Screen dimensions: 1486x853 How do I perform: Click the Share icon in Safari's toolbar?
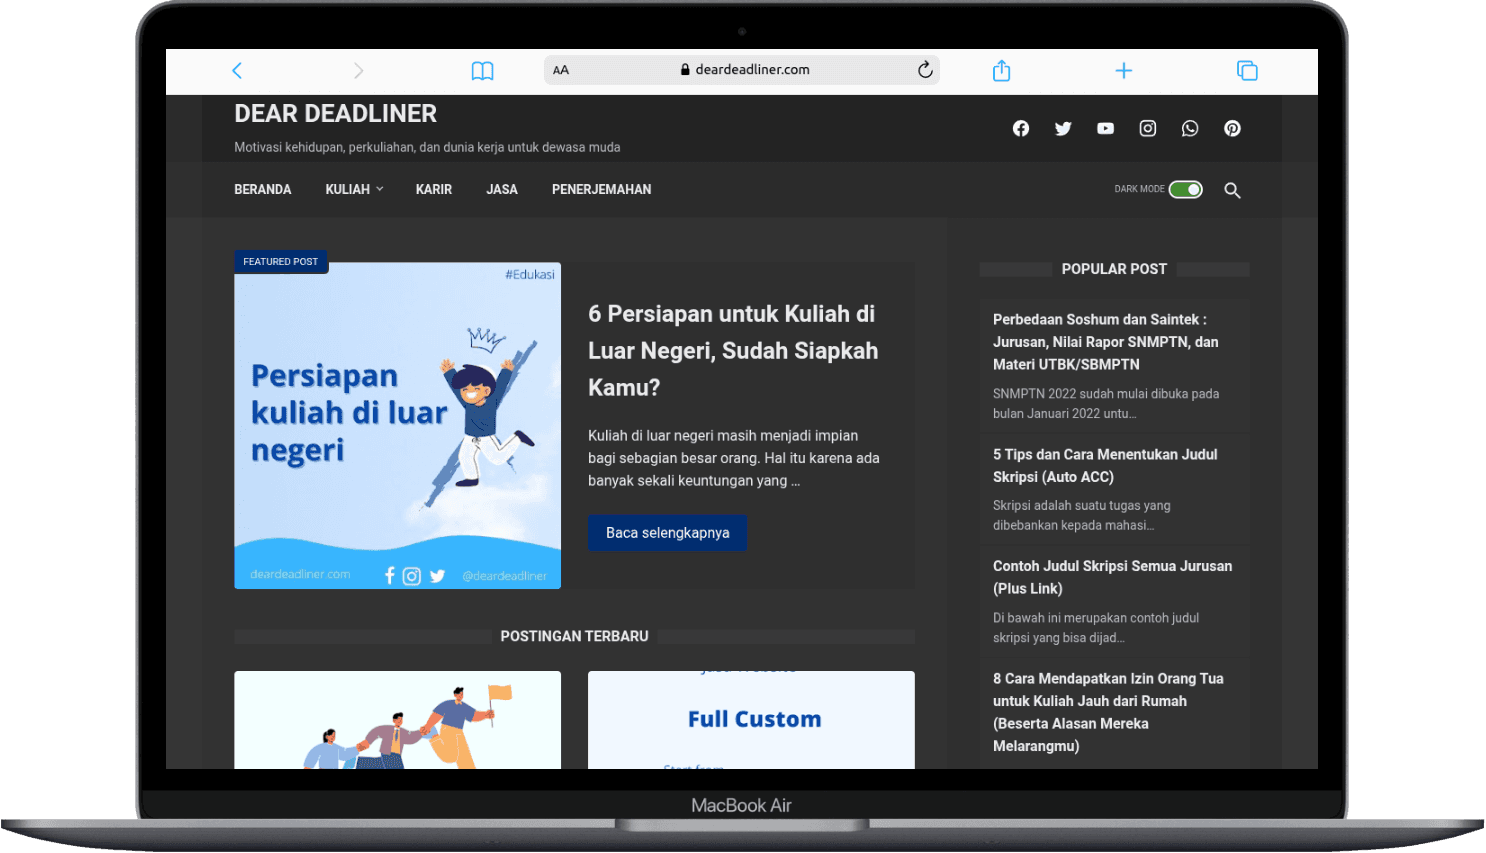point(1001,70)
